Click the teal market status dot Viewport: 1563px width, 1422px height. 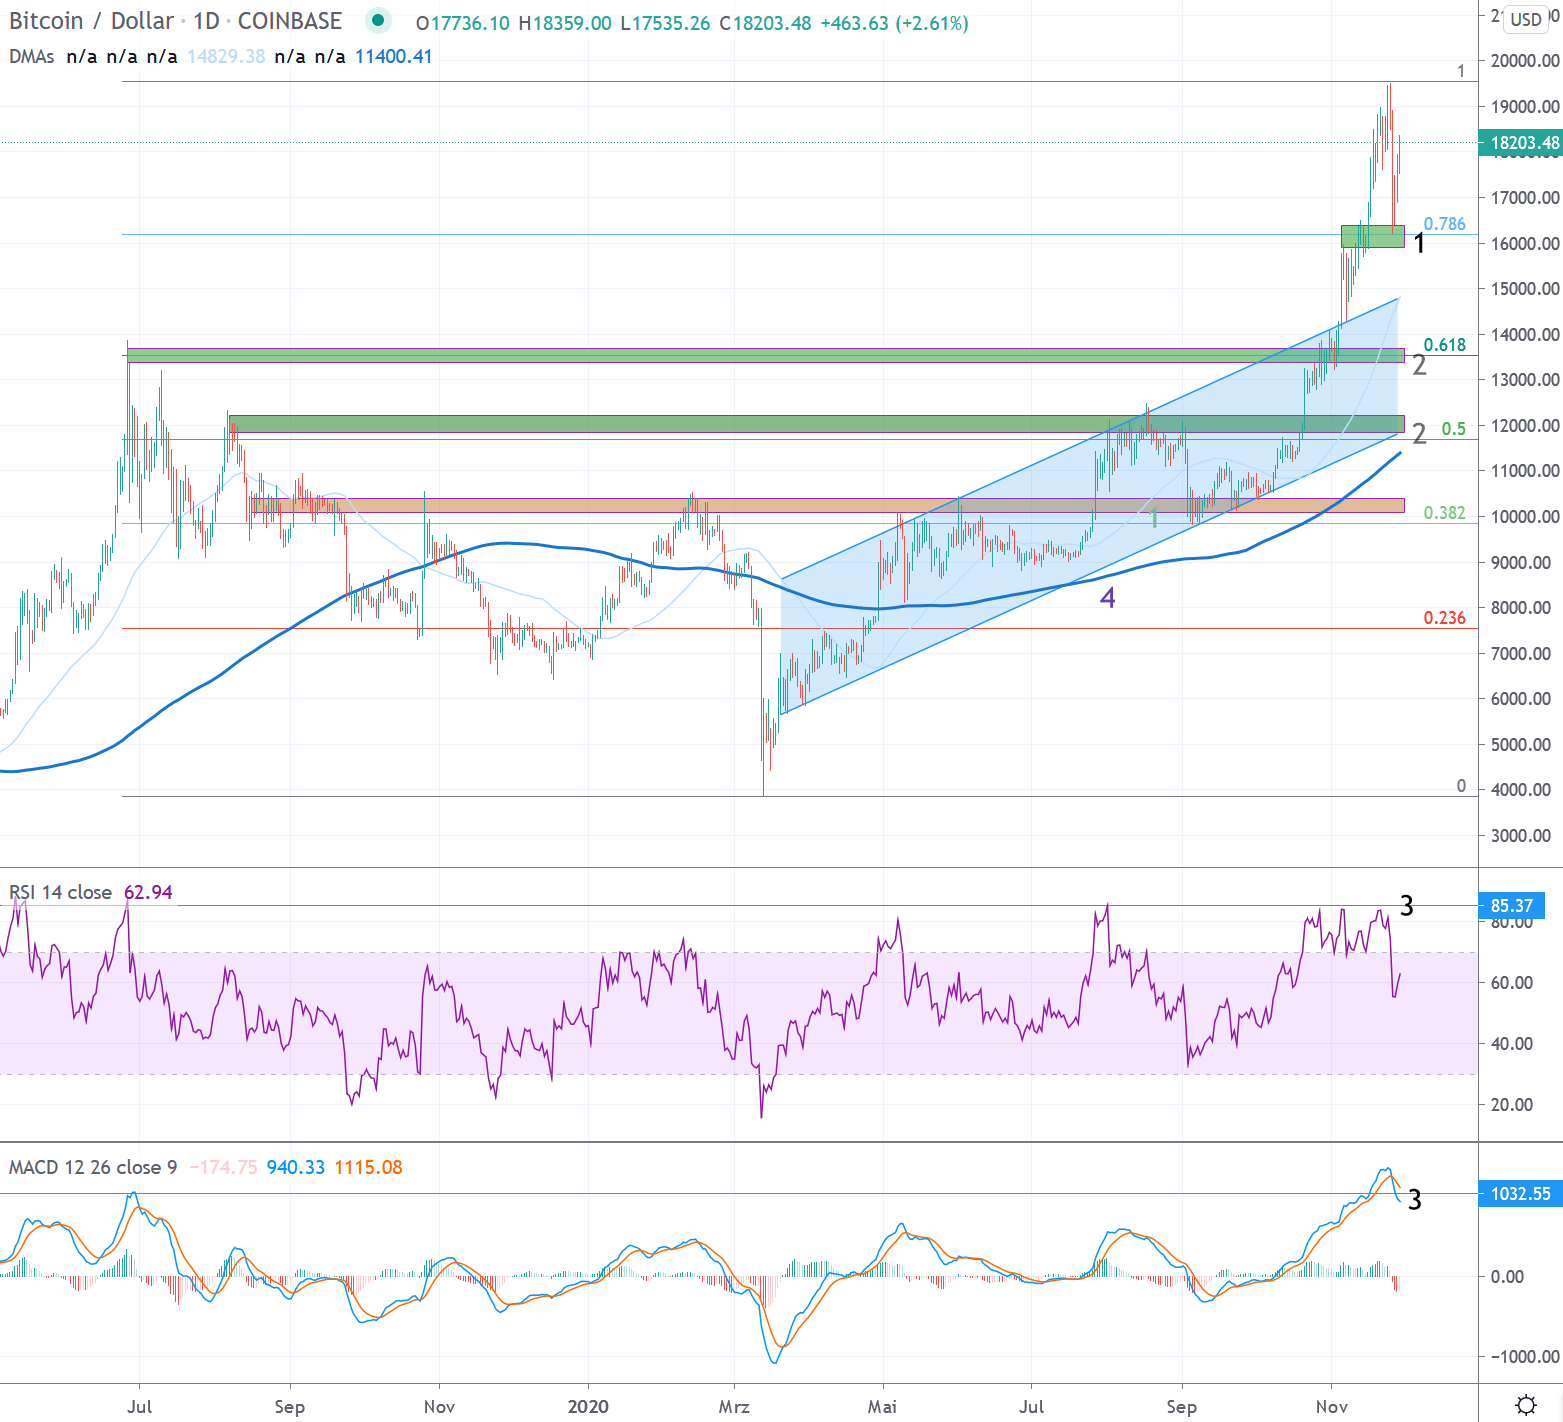click(377, 19)
